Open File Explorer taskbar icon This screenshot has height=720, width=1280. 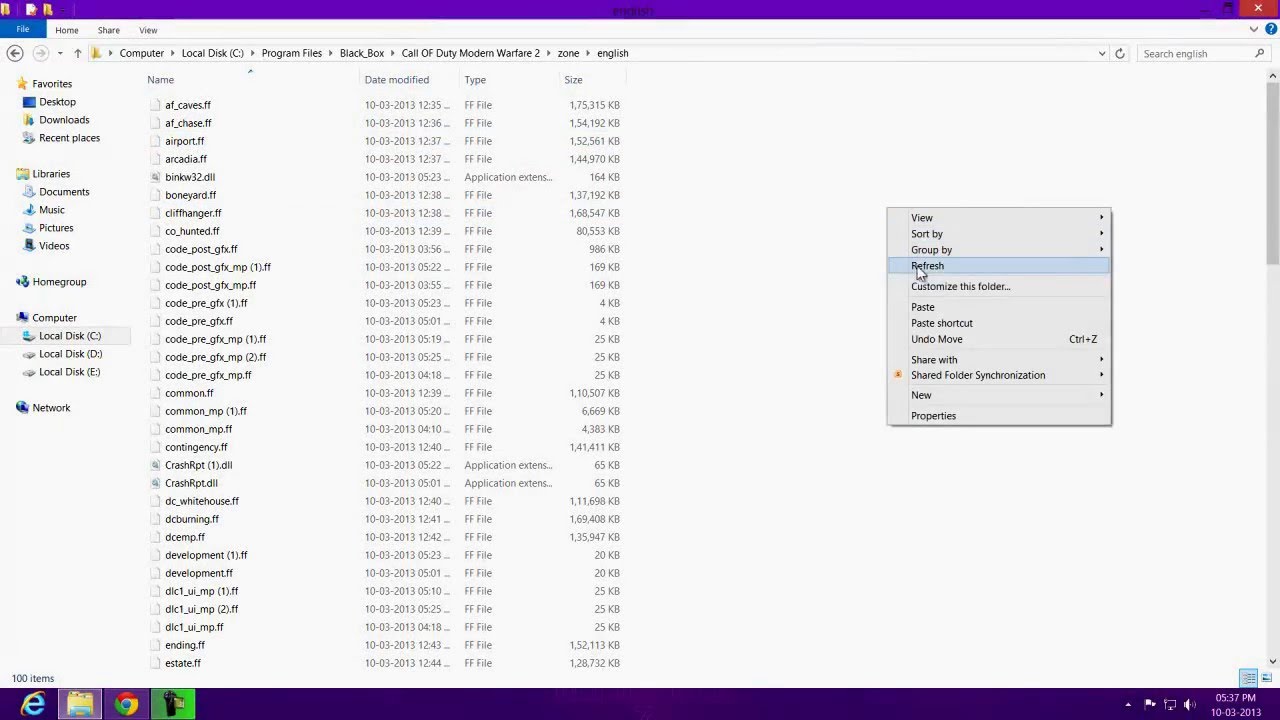pos(80,704)
